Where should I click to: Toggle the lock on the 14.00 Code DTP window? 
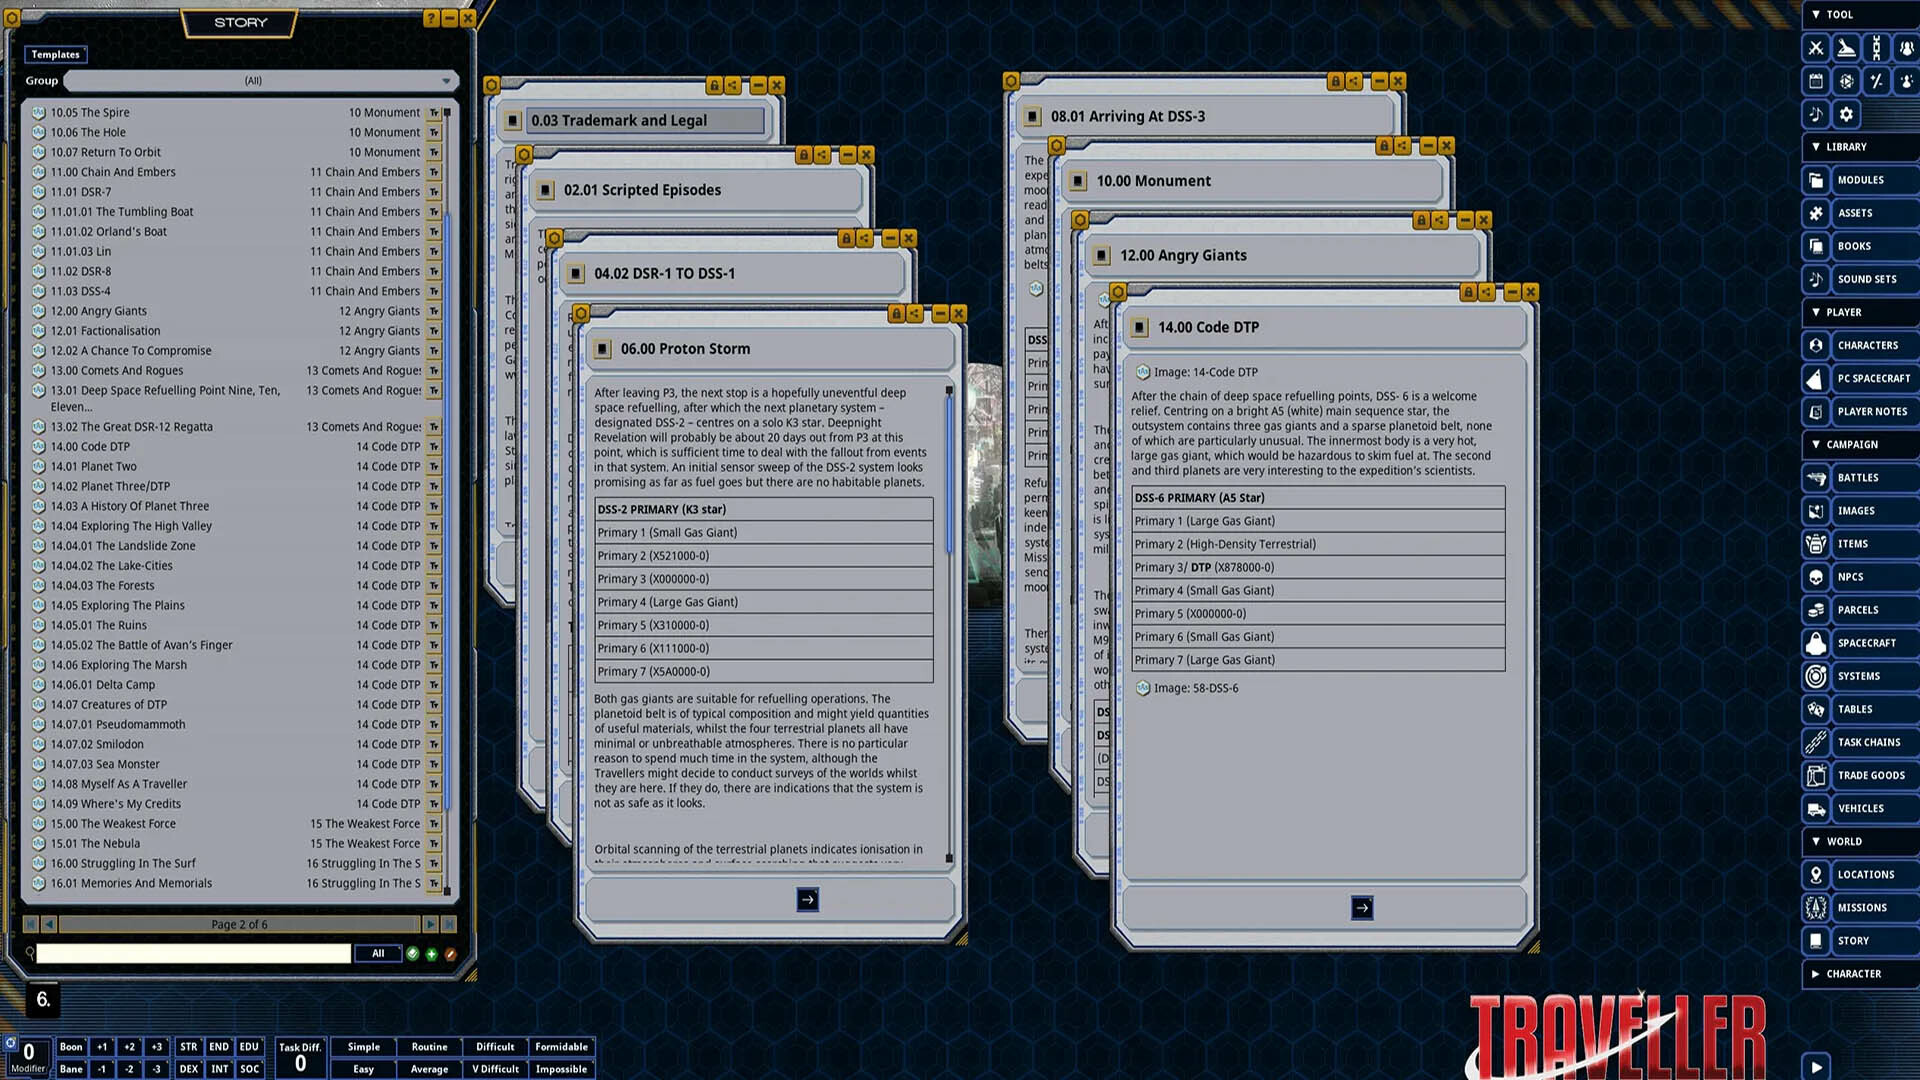pyautogui.click(x=1468, y=293)
